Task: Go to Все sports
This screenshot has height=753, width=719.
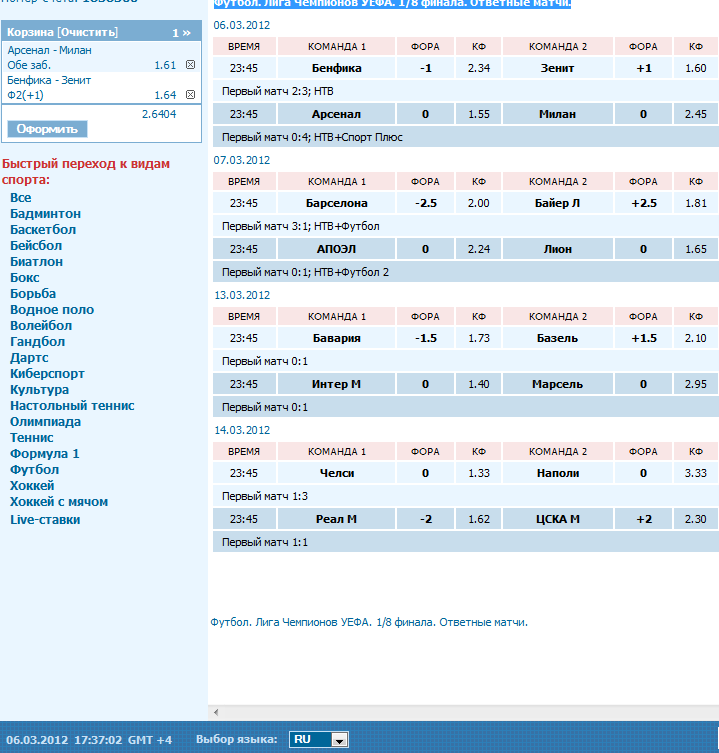Action: (21, 197)
